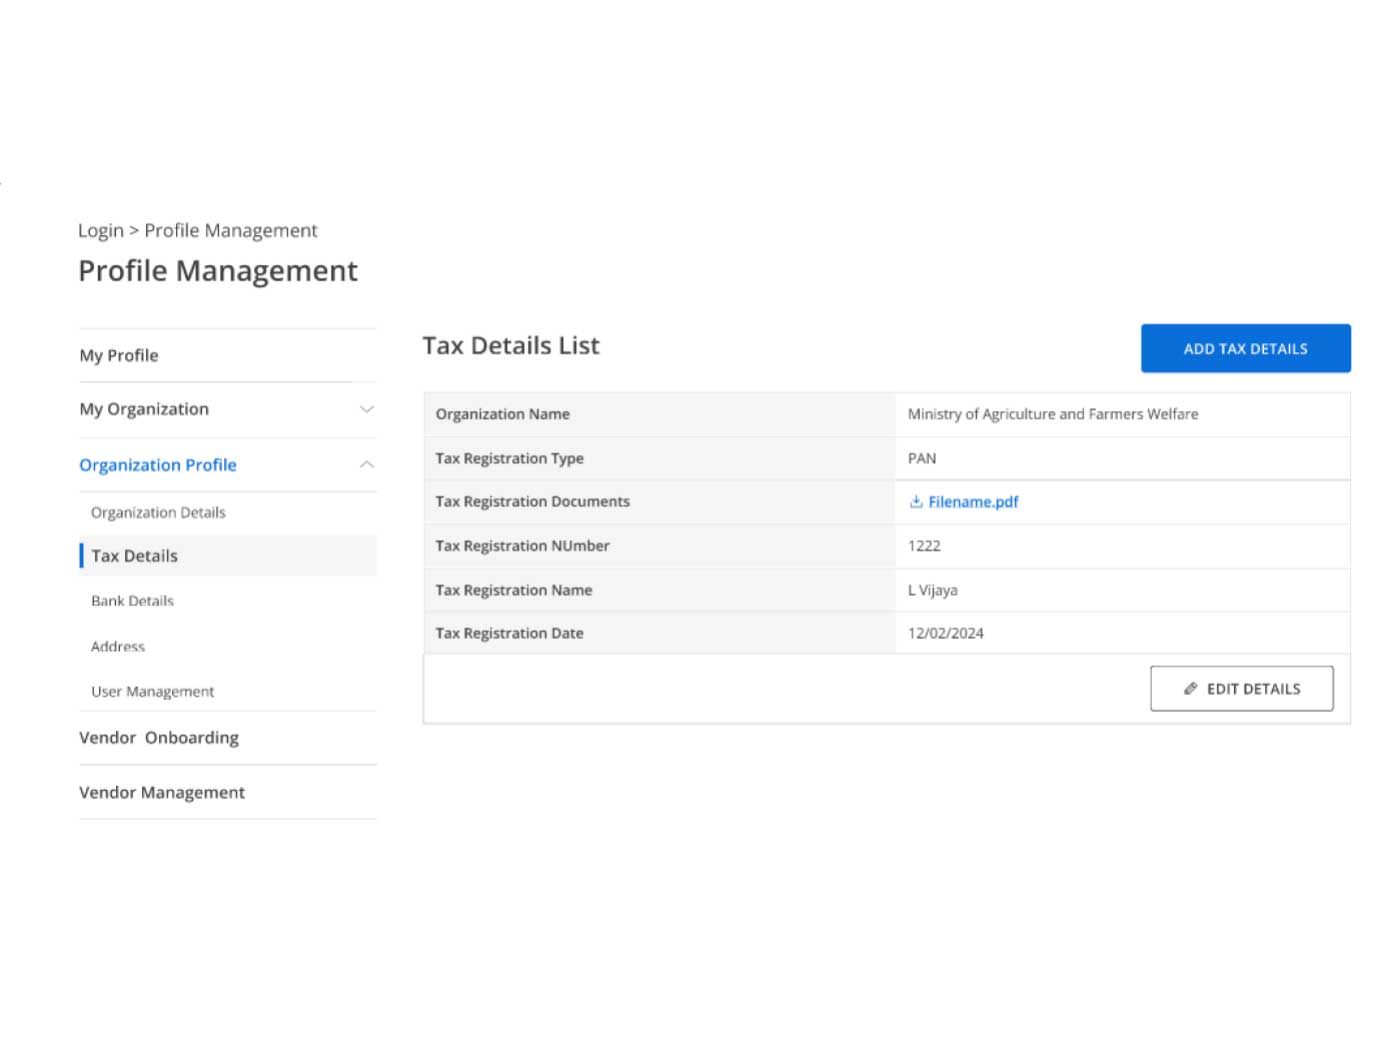Image resolution: width=1380 pixels, height=1038 pixels.
Task: Click the Organization Profile menu heading
Action: click(x=158, y=465)
